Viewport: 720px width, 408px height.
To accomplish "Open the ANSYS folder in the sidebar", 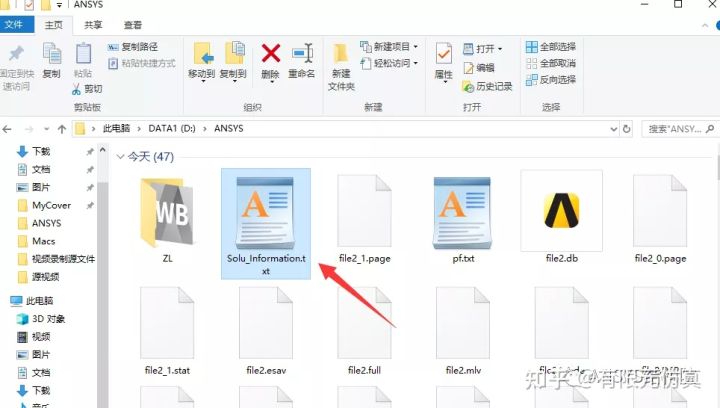I will pos(46,223).
